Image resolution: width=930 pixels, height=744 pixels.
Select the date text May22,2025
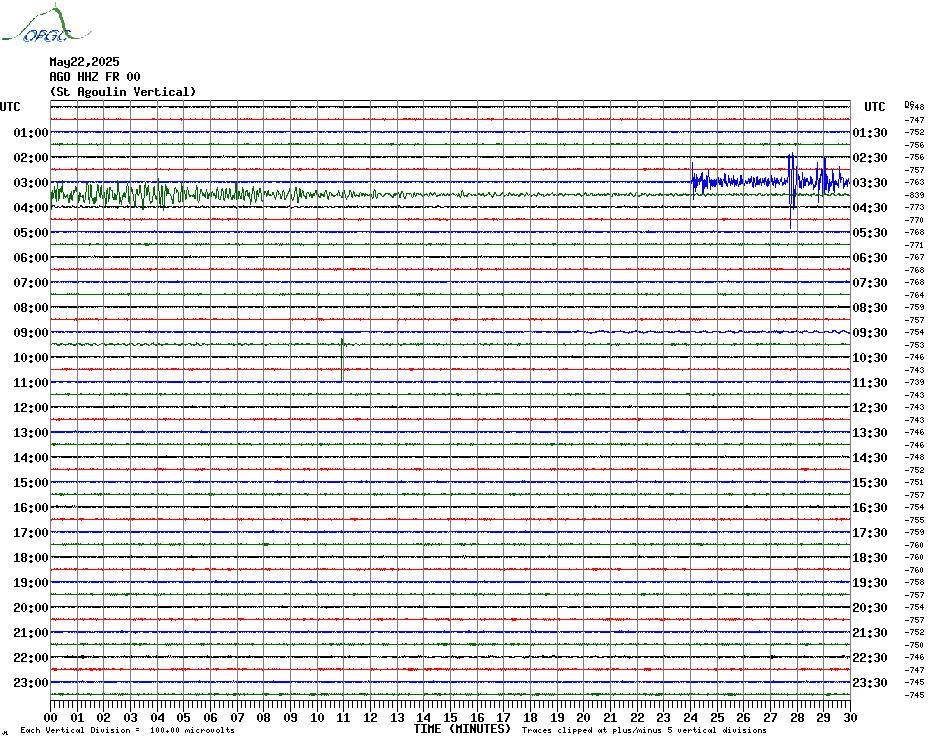pyautogui.click(x=84, y=62)
